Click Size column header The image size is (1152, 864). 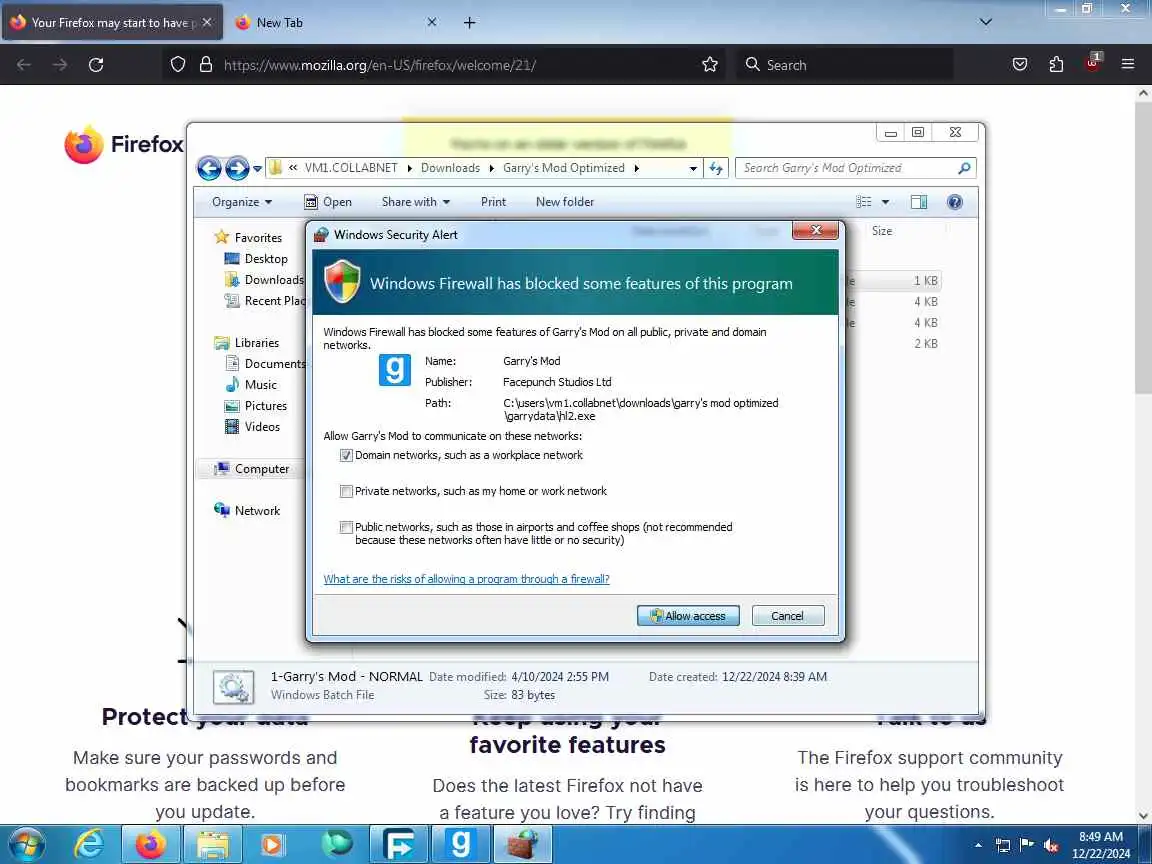point(882,231)
